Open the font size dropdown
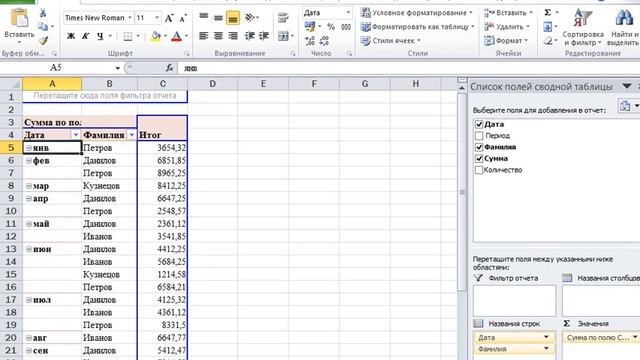Viewport: 640px width, 360px height. click(x=157, y=18)
